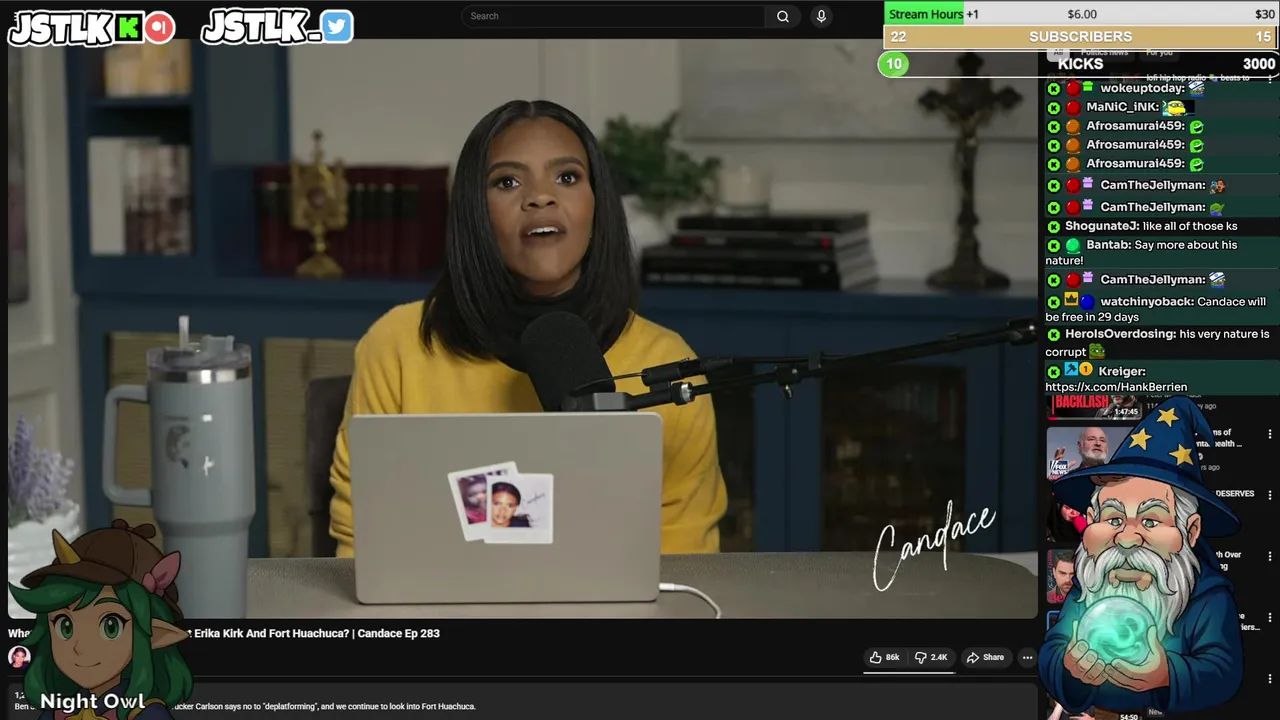Click the red record icon by JSTLK
Viewport: 1280px width, 720px height.
coord(159,28)
